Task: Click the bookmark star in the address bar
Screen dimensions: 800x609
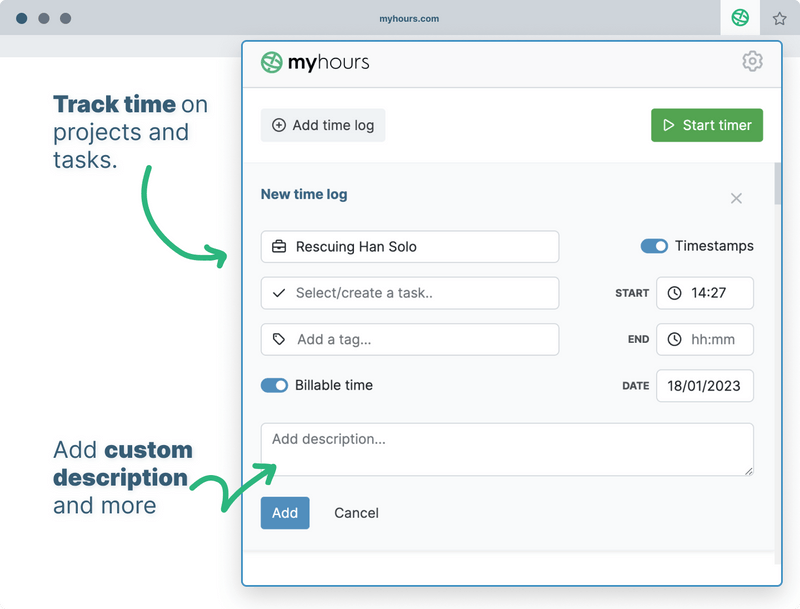Action: pyautogui.click(x=778, y=17)
